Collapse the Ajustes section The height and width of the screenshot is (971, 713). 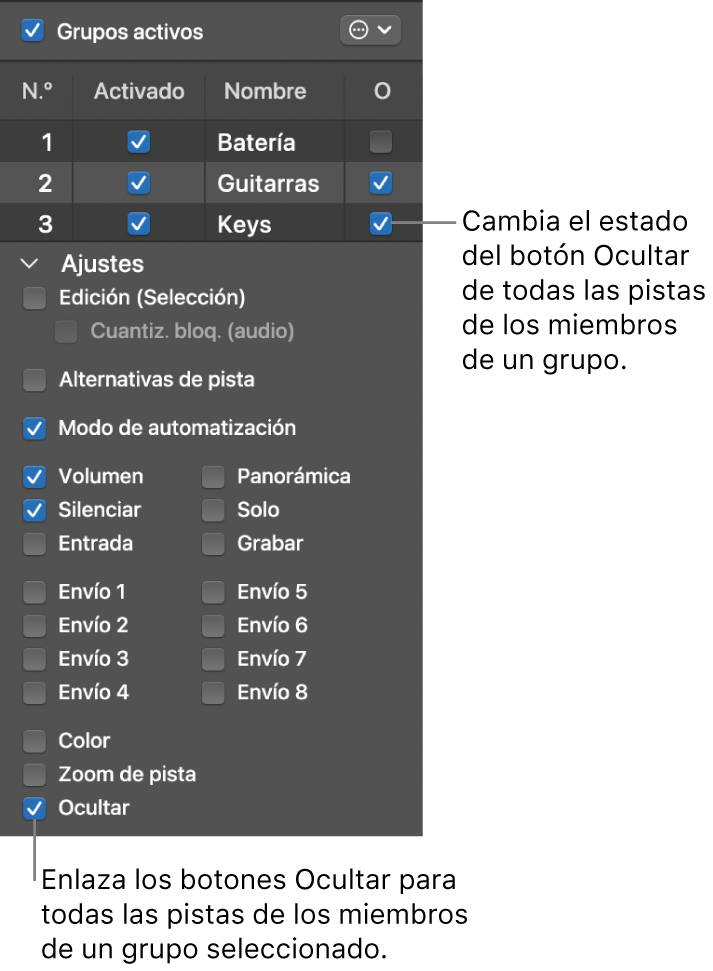pos(27,264)
